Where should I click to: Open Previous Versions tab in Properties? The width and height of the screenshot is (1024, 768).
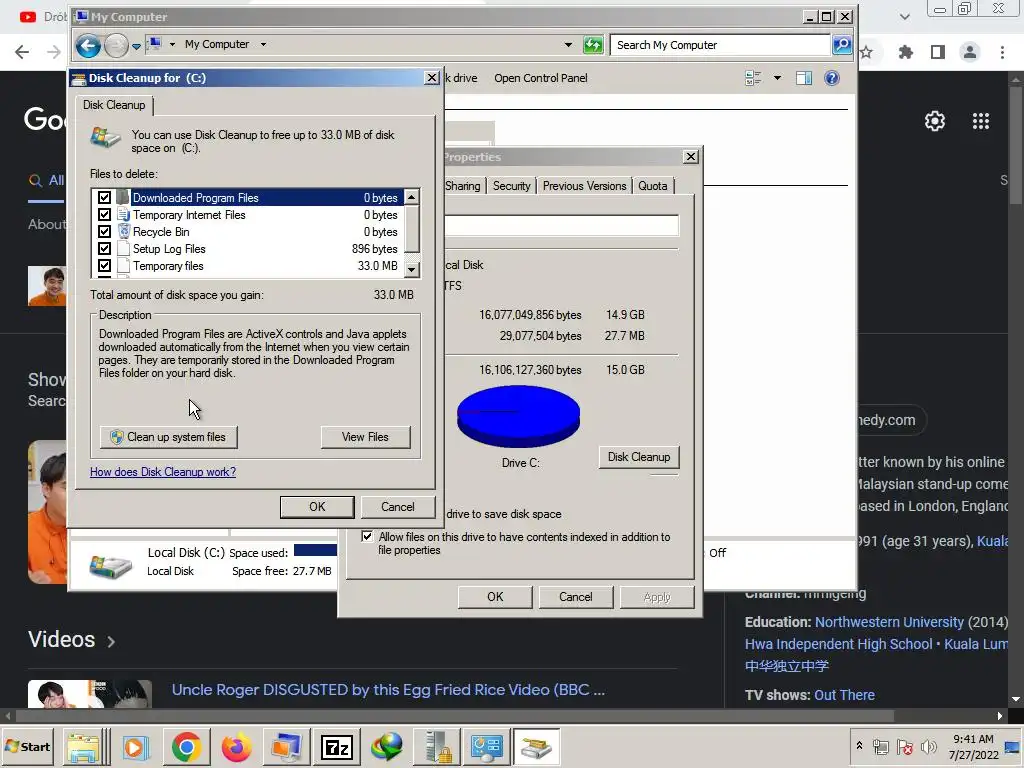point(584,186)
